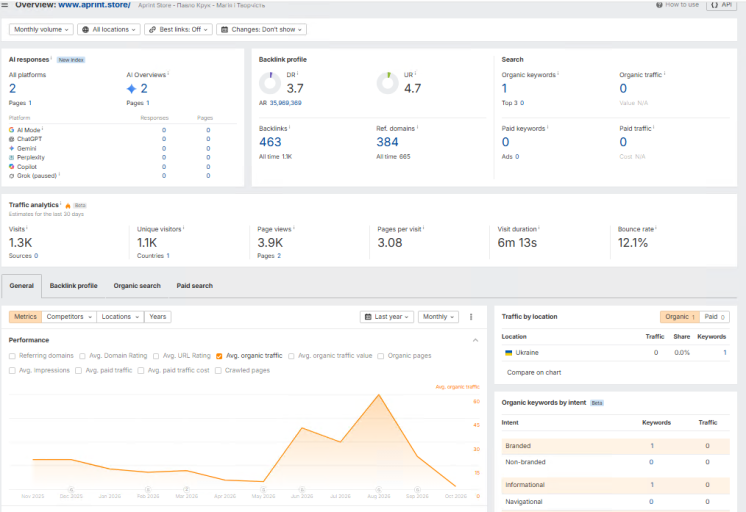Open the Ref. domains 384 link

(x=387, y=142)
